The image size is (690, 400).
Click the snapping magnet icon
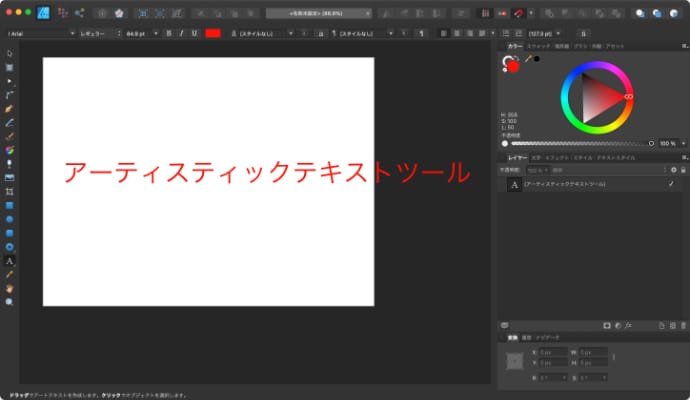[x=518, y=14]
